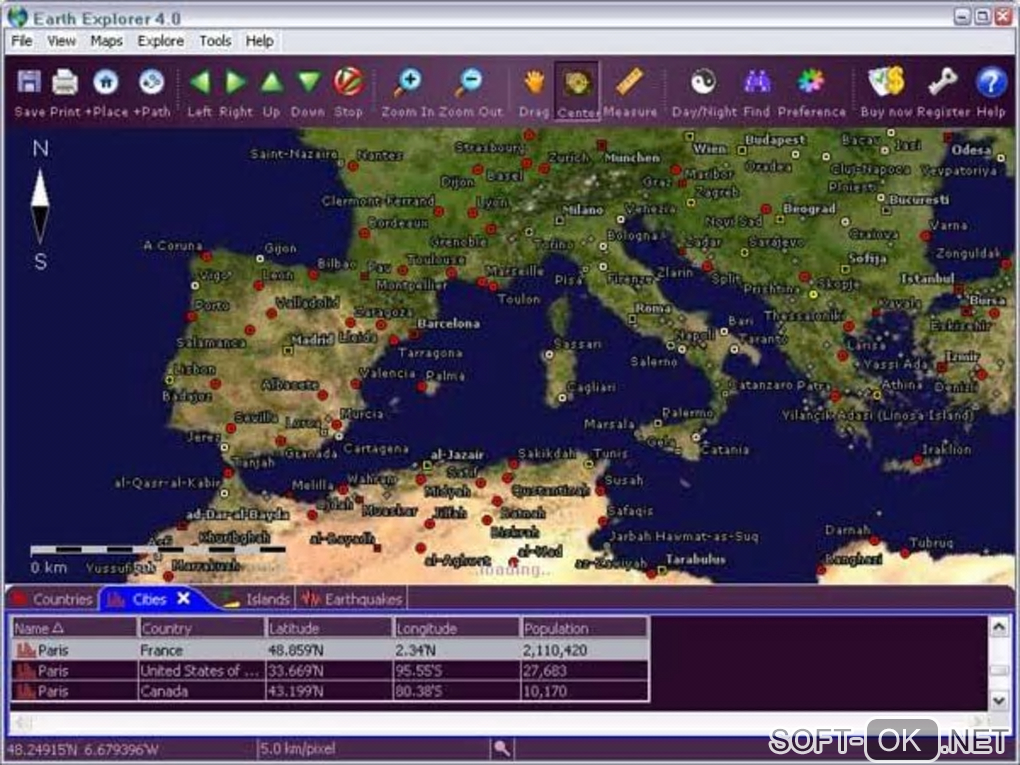Image resolution: width=1020 pixels, height=765 pixels.
Task: Click the Istanbul label on map
Action: (927, 278)
